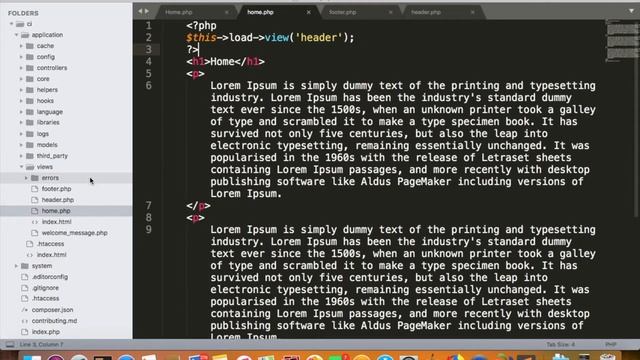Expand the cache folder arrow
640x360 pixels.
pos(21,46)
